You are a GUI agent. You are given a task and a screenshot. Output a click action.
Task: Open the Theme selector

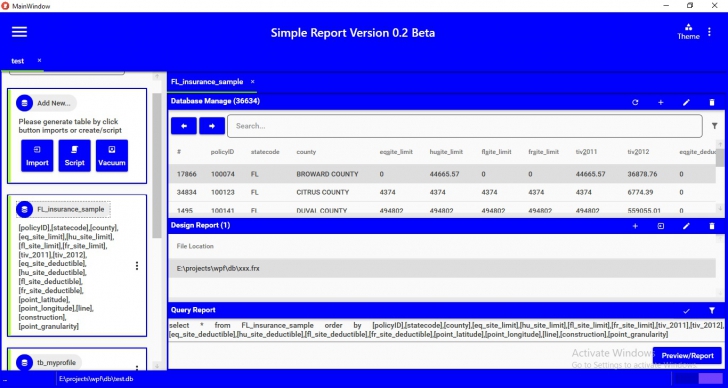[x=688, y=32]
